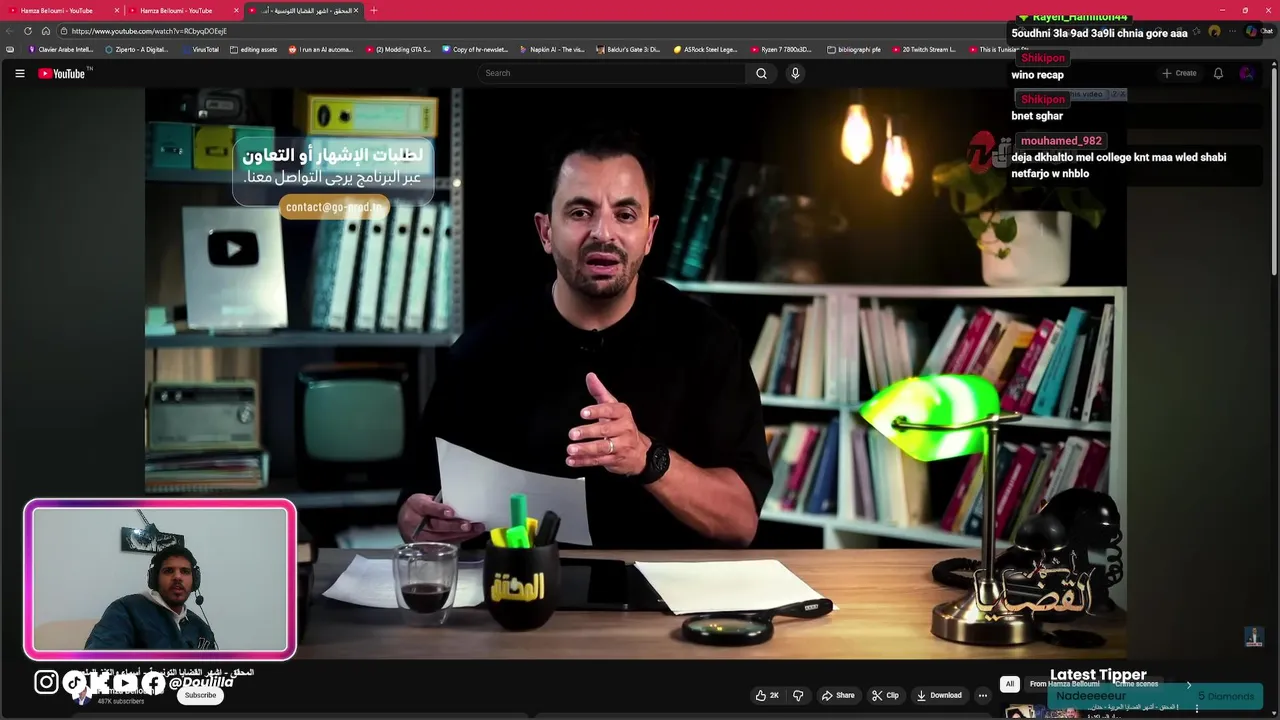Click the browser address bar URL
Image resolution: width=1280 pixels, height=720 pixels.
(x=149, y=31)
